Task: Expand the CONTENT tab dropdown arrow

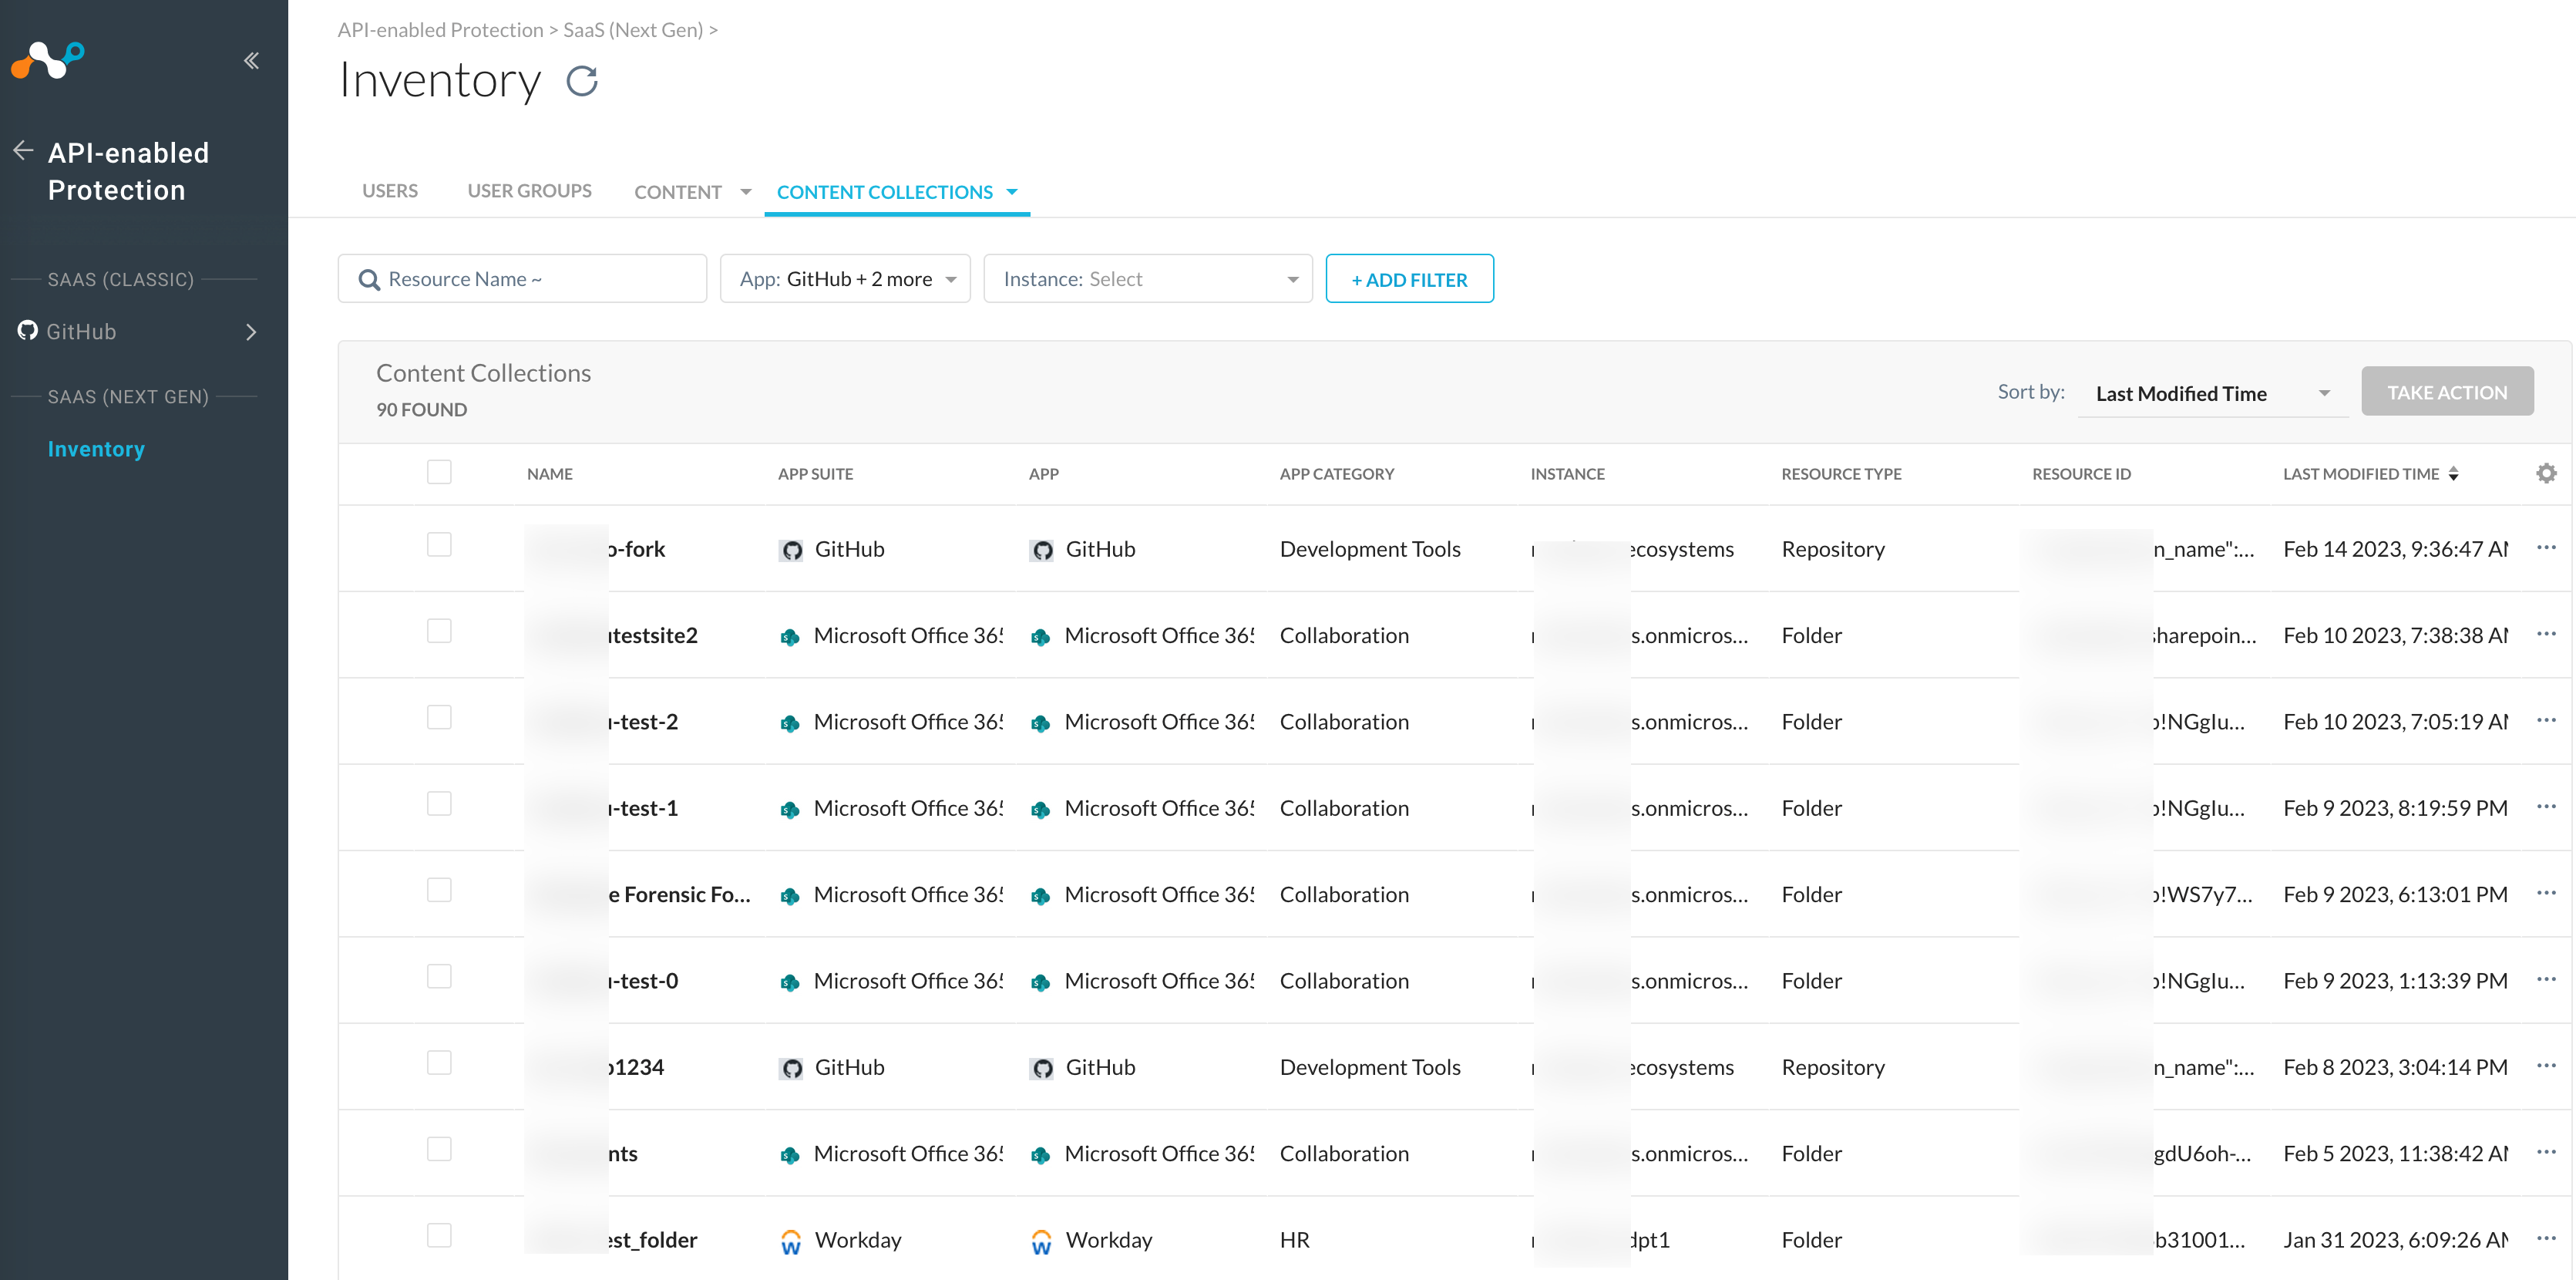Action: coord(746,192)
